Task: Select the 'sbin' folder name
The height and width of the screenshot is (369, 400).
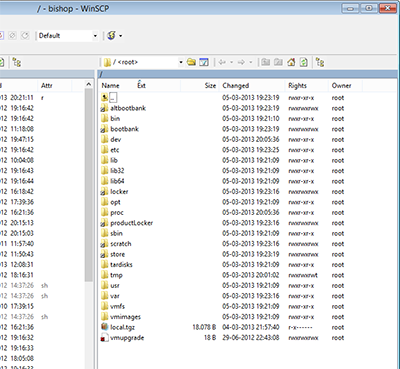Action: click(116, 233)
